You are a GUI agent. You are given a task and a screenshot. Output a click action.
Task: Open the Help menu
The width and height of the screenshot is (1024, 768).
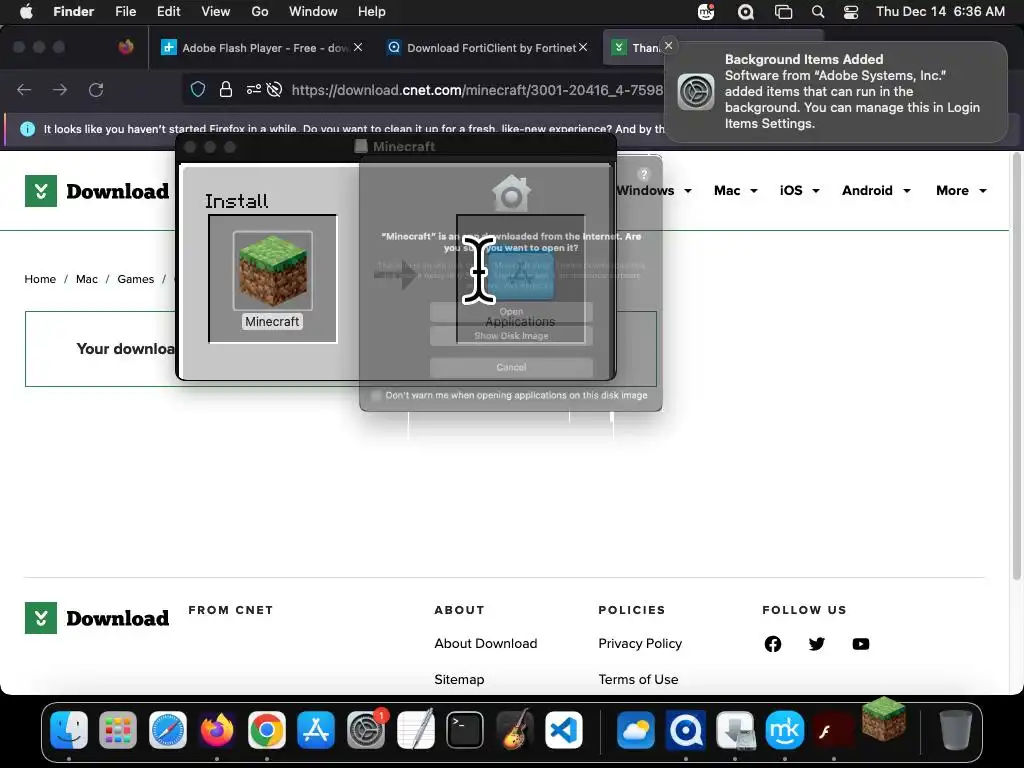point(372,11)
